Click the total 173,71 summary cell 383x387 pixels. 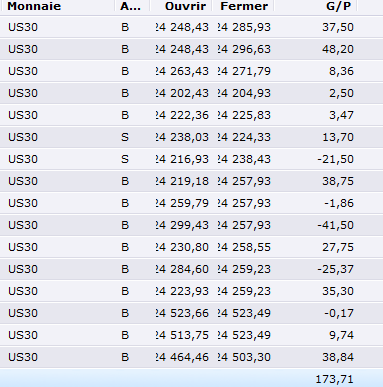pyautogui.click(x=334, y=379)
